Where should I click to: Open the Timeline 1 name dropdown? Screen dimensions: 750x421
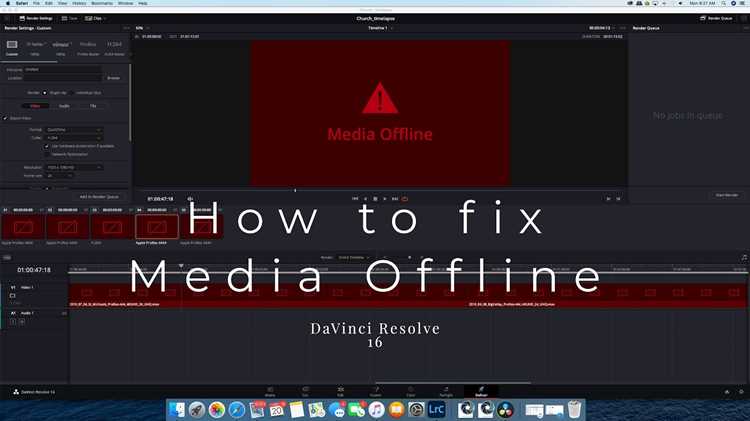(x=380, y=28)
